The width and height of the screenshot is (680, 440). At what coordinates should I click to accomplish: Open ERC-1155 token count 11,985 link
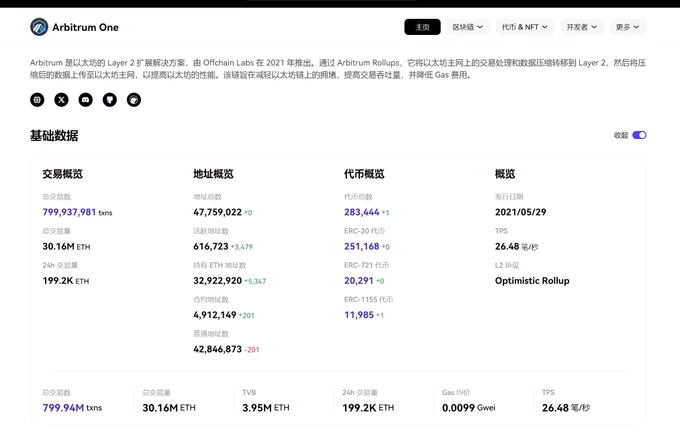click(x=359, y=315)
